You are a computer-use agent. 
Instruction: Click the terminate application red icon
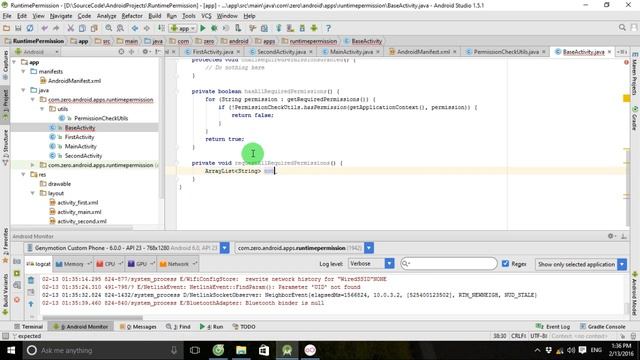pos(17,299)
